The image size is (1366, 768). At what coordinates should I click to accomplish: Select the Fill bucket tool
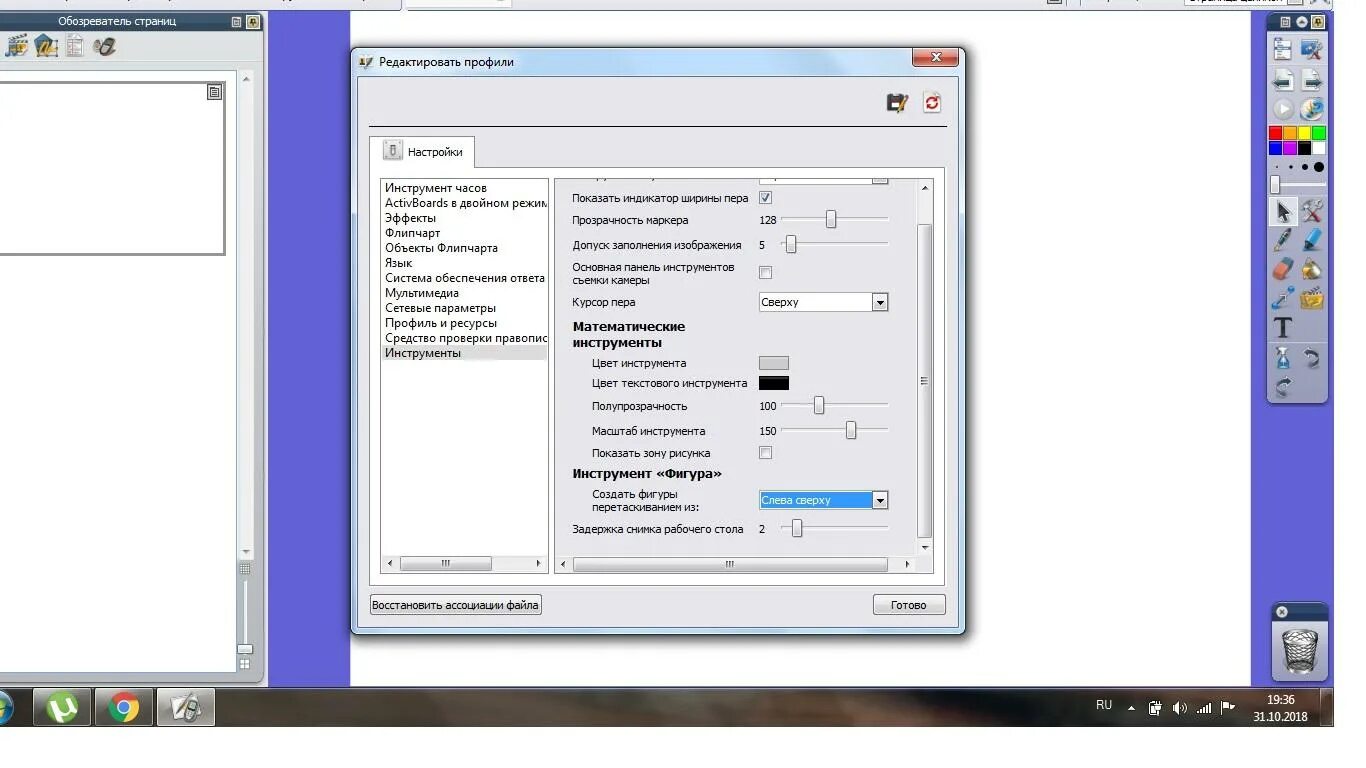pos(1312,269)
